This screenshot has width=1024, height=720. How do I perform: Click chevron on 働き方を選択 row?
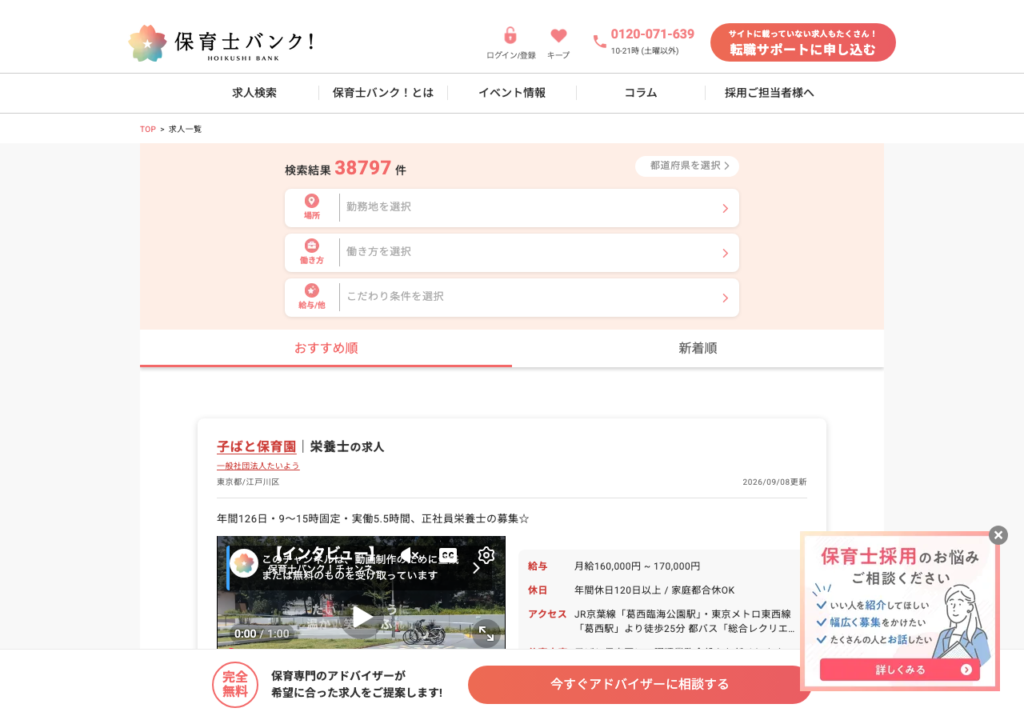(x=725, y=253)
